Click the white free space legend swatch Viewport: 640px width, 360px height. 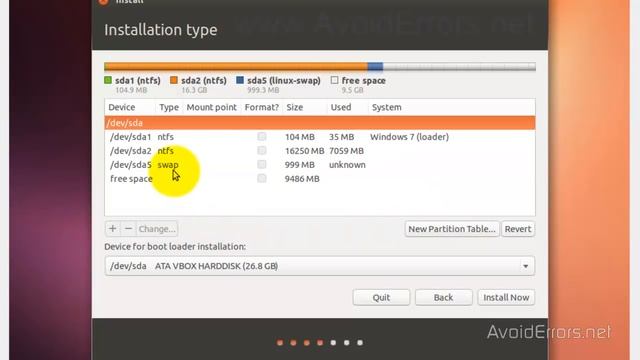[x=334, y=80]
